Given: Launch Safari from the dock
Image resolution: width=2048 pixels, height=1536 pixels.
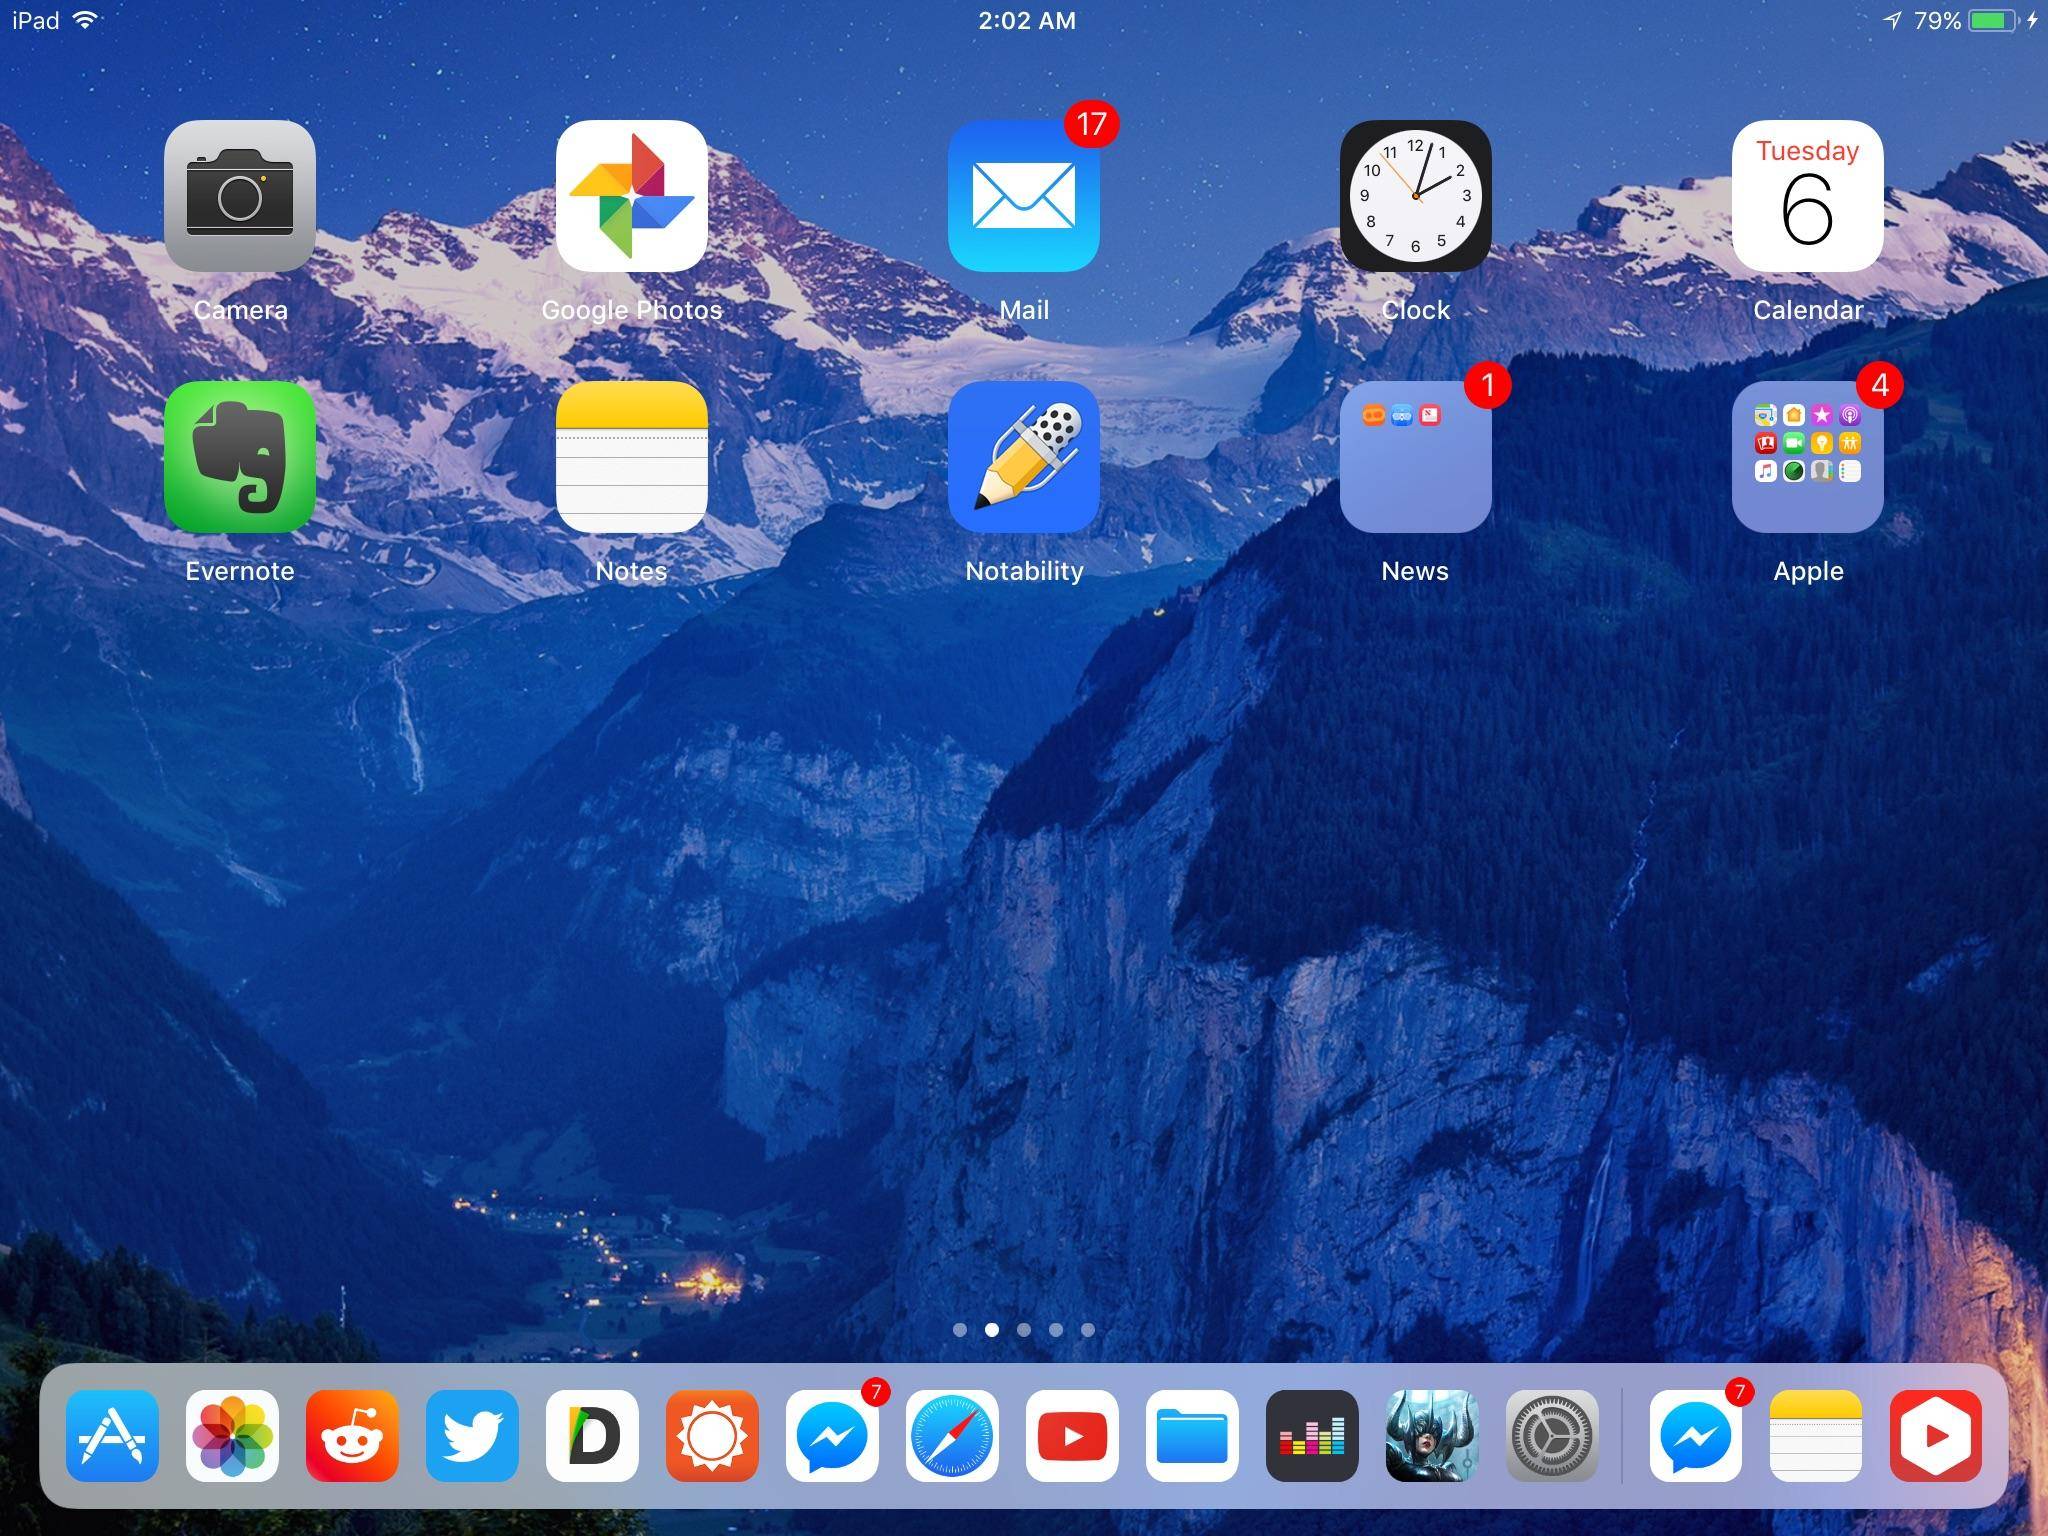Looking at the screenshot, I should 952,1436.
